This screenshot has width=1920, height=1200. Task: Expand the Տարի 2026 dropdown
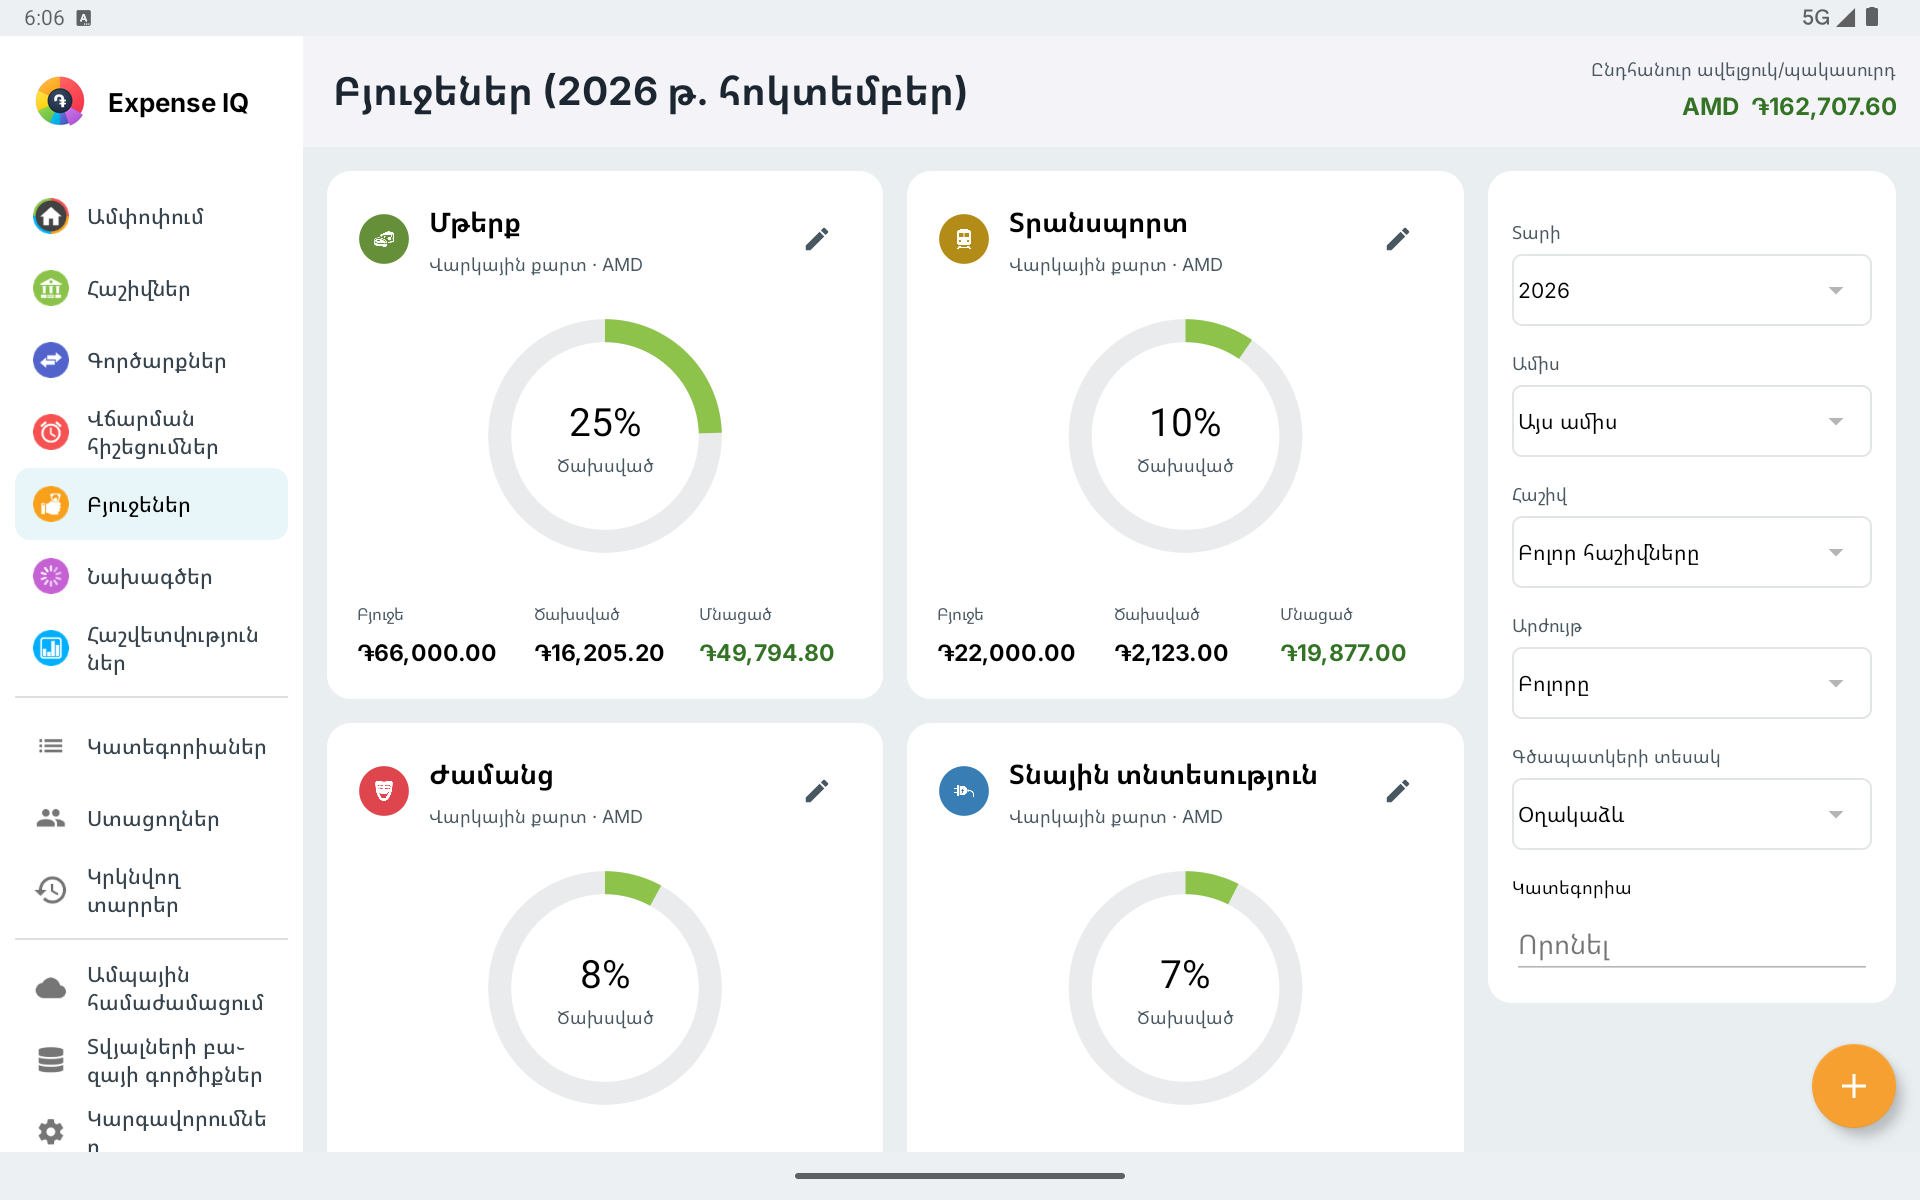coord(1691,290)
